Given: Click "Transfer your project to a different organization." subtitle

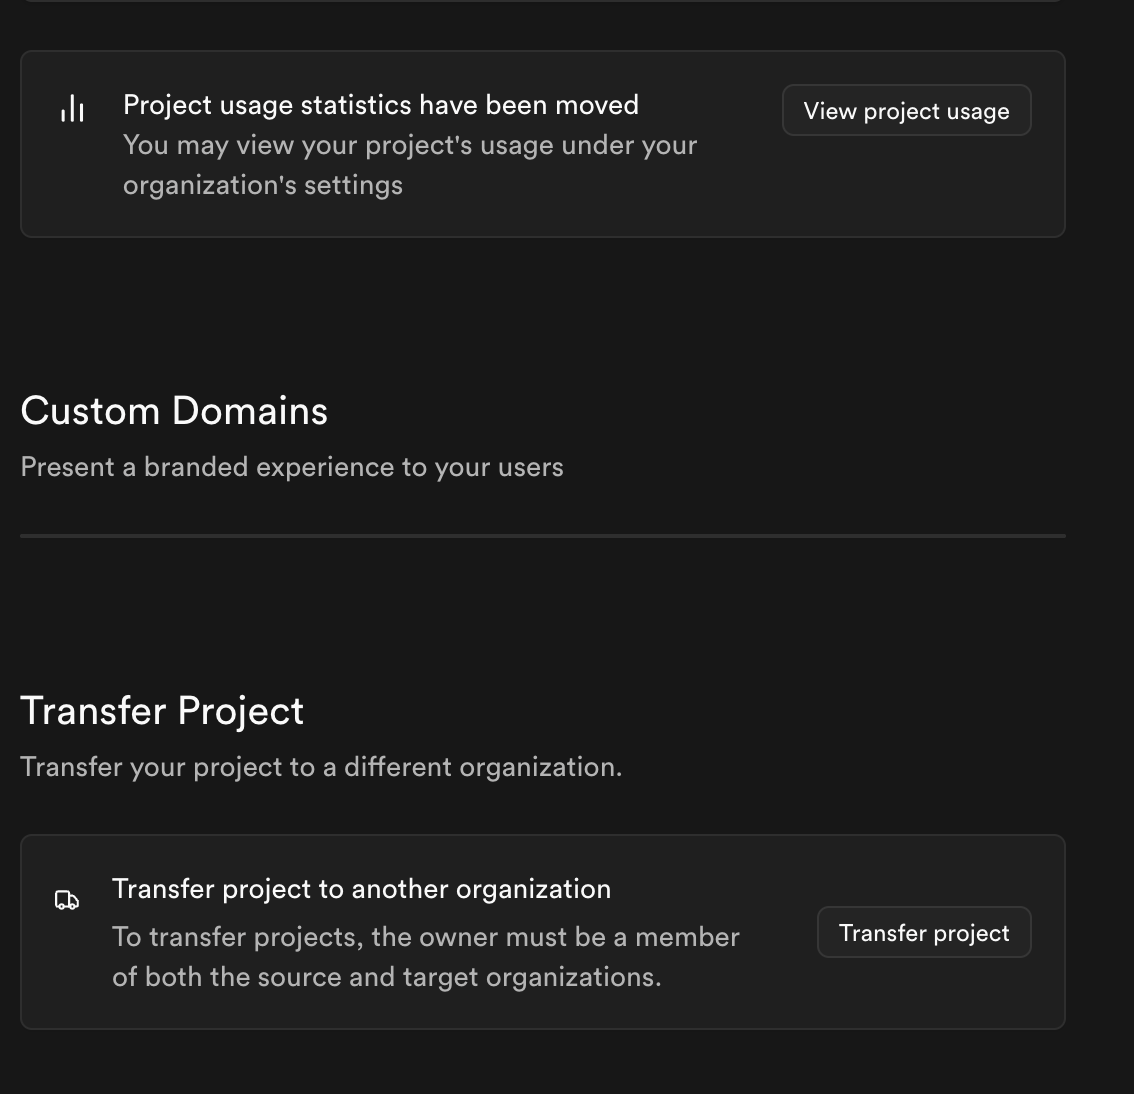Looking at the screenshot, I should click(x=321, y=767).
